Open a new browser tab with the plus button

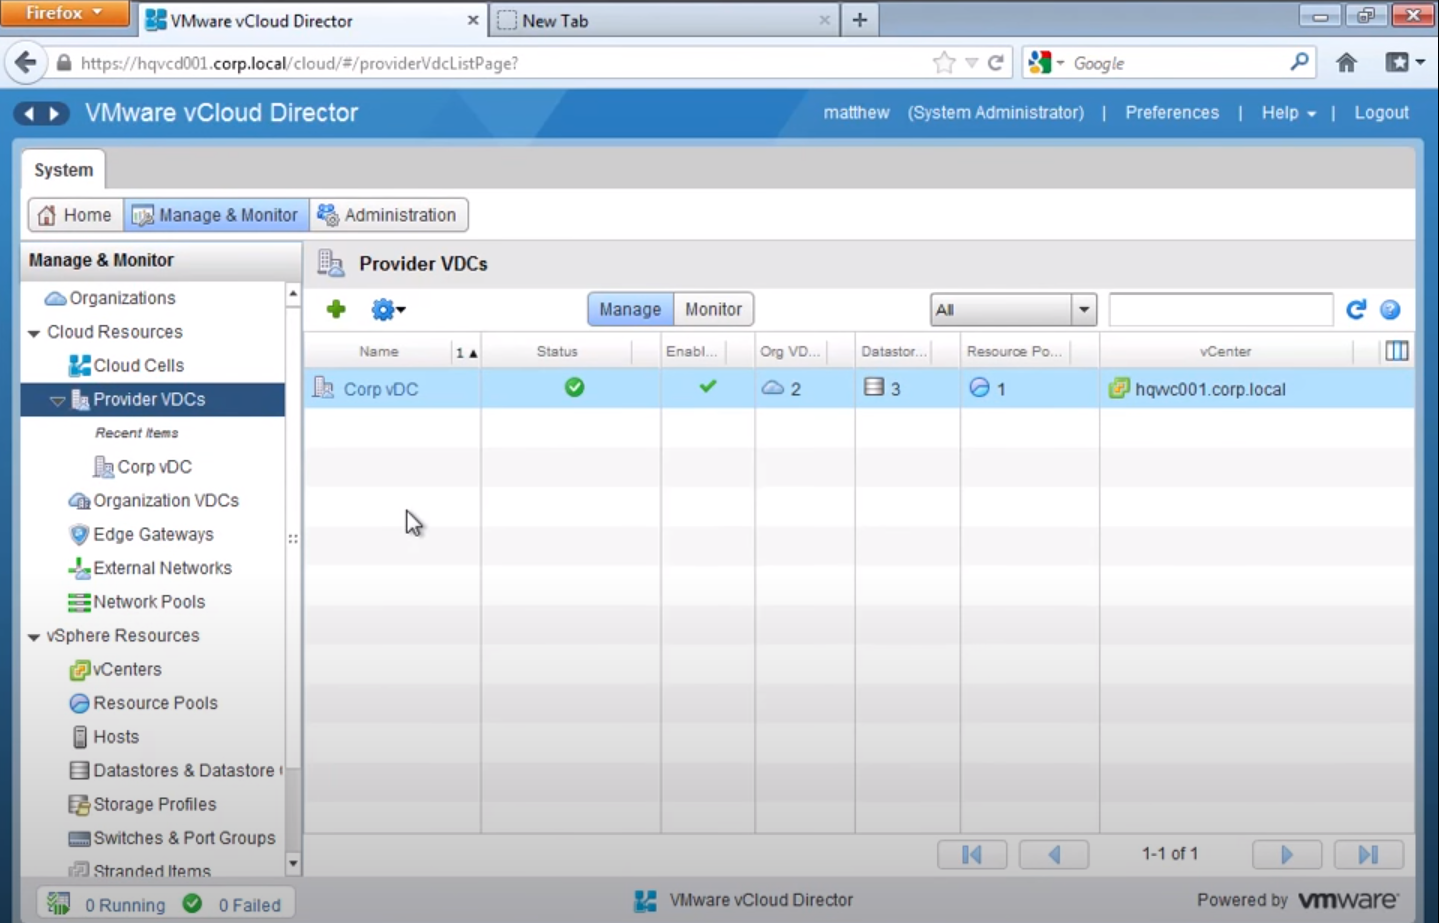coord(859,20)
